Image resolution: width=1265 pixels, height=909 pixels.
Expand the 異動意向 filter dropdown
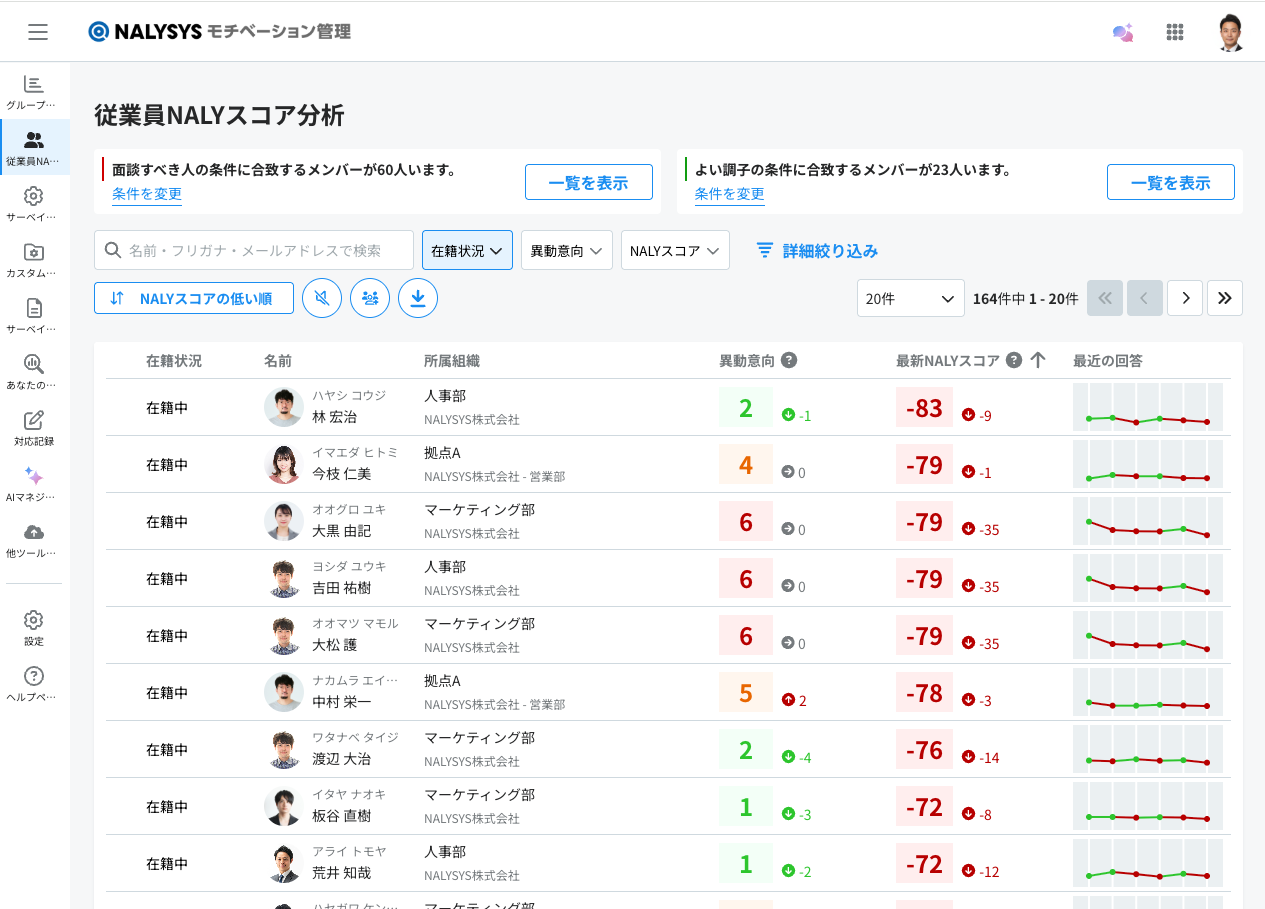pyautogui.click(x=566, y=251)
